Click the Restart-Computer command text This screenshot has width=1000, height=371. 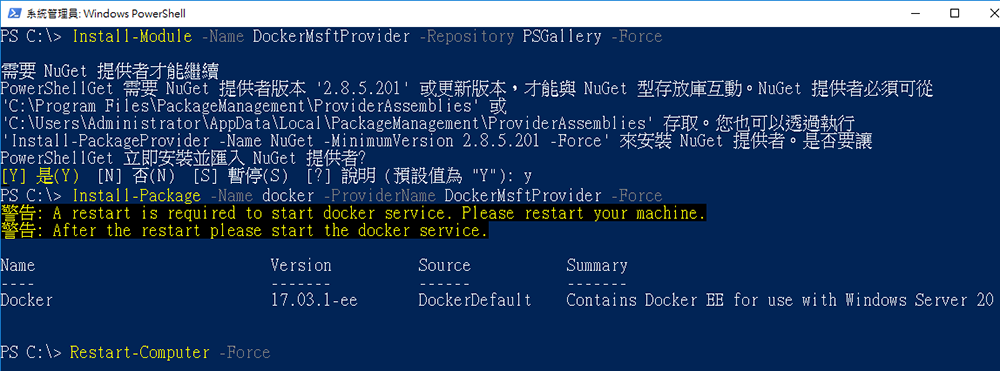140,353
